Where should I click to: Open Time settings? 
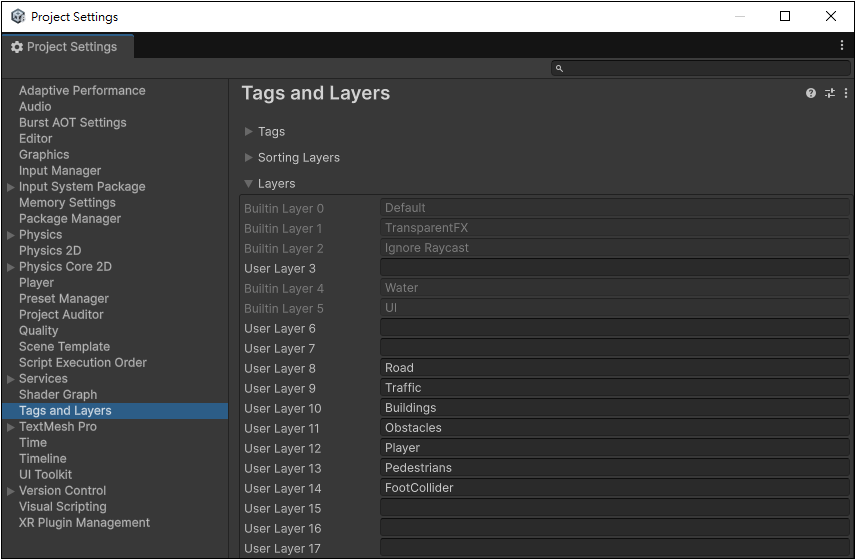pyautogui.click(x=33, y=443)
